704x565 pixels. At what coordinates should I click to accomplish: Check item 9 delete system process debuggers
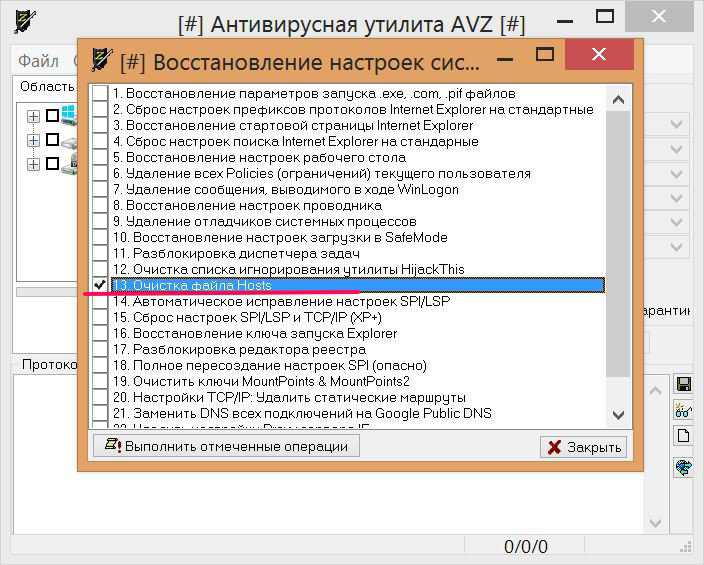coord(100,221)
